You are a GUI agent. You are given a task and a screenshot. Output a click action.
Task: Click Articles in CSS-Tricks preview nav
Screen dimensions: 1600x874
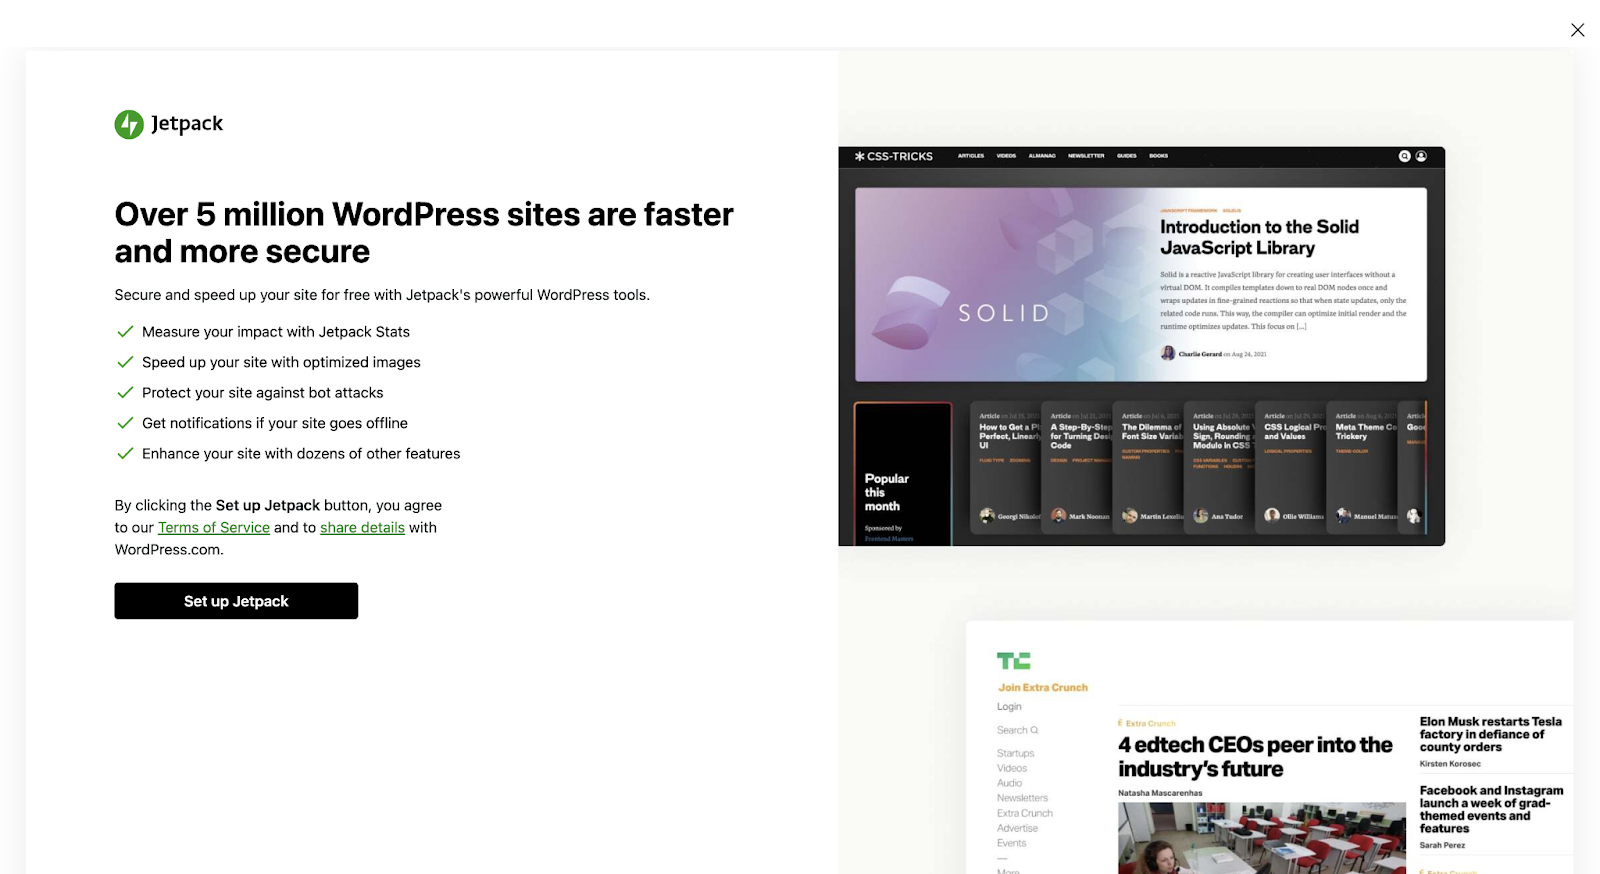point(971,156)
